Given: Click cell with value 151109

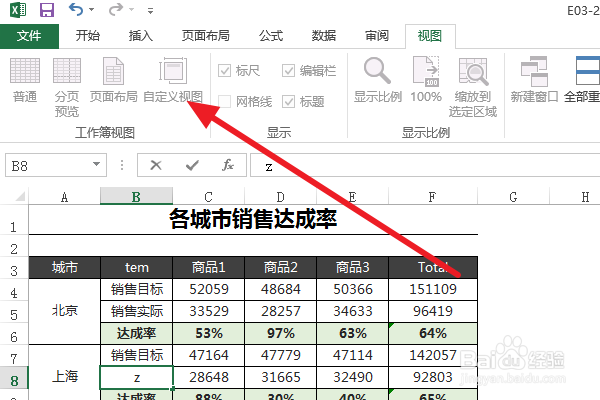Looking at the screenshot, I should coord(433,289).
